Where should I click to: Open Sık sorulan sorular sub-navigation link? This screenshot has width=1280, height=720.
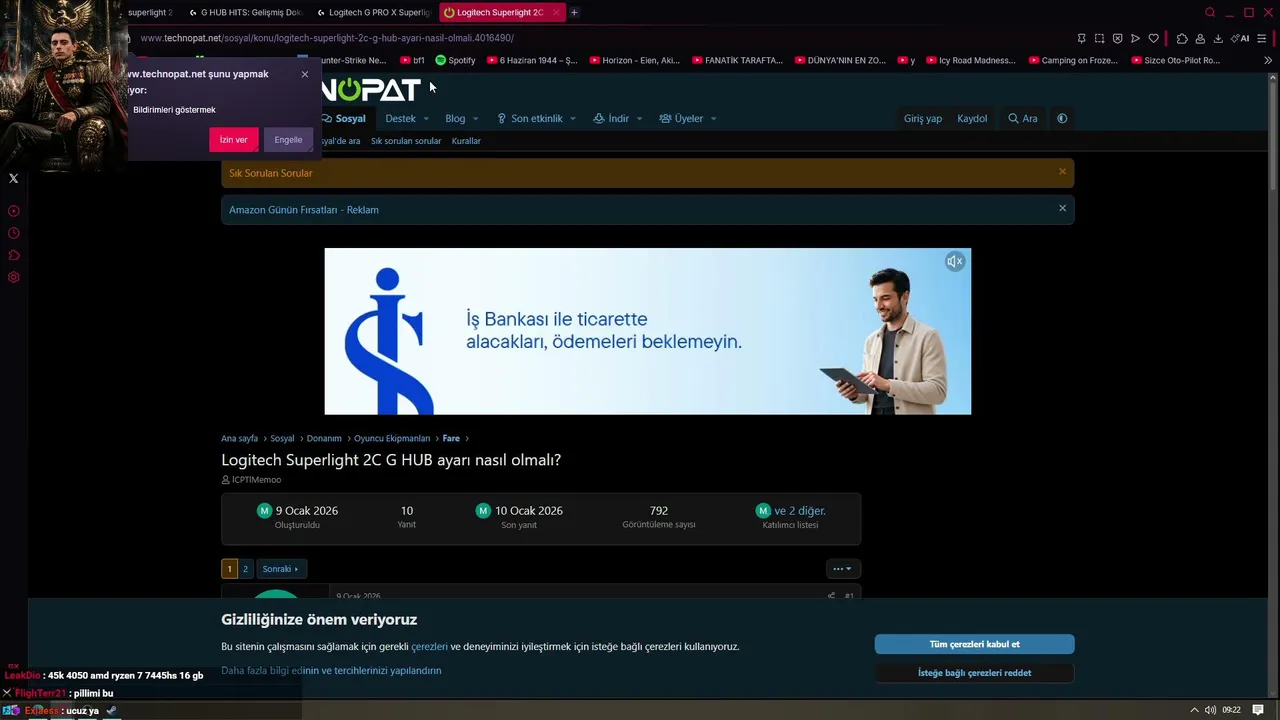[406, 141]
